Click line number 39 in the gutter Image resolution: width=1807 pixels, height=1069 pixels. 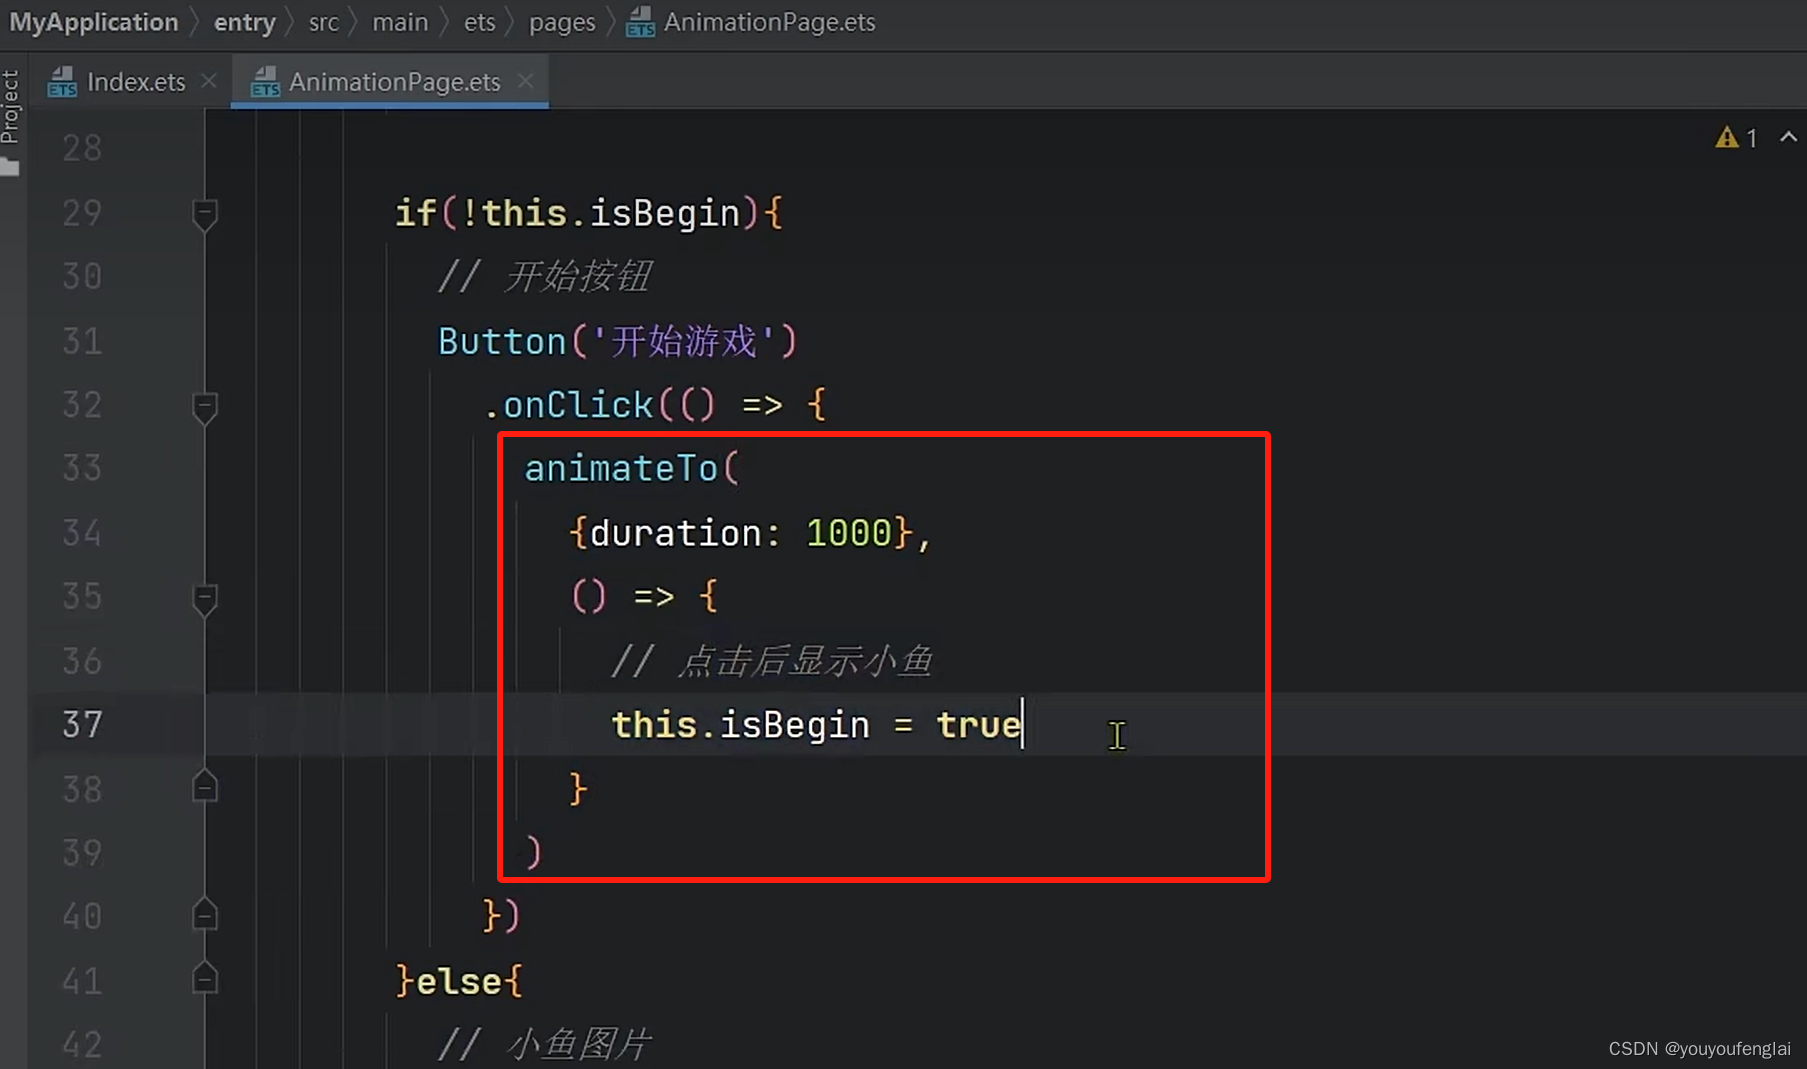click(x=82, y=852)
